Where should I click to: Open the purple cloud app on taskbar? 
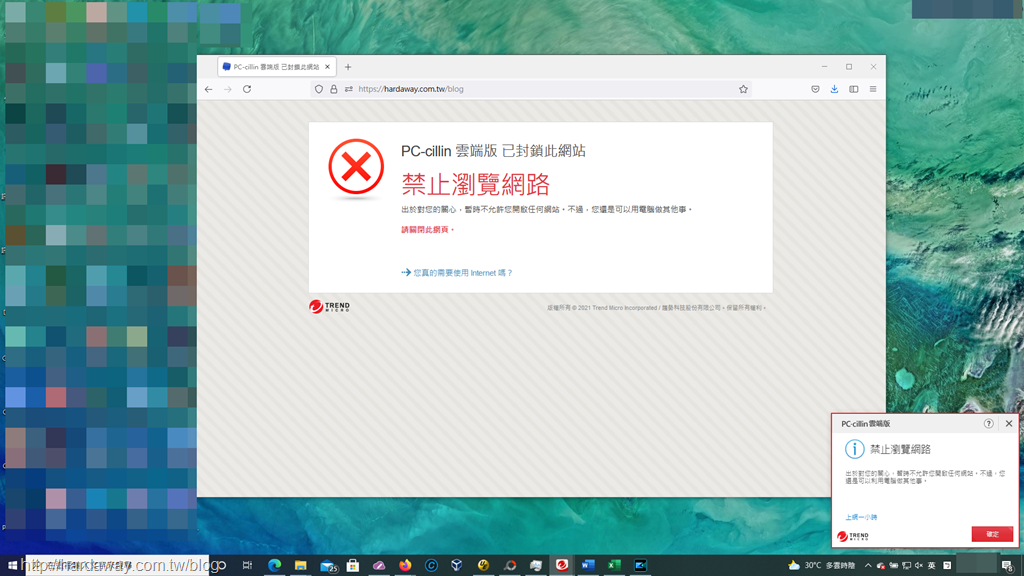coord(379,566)
